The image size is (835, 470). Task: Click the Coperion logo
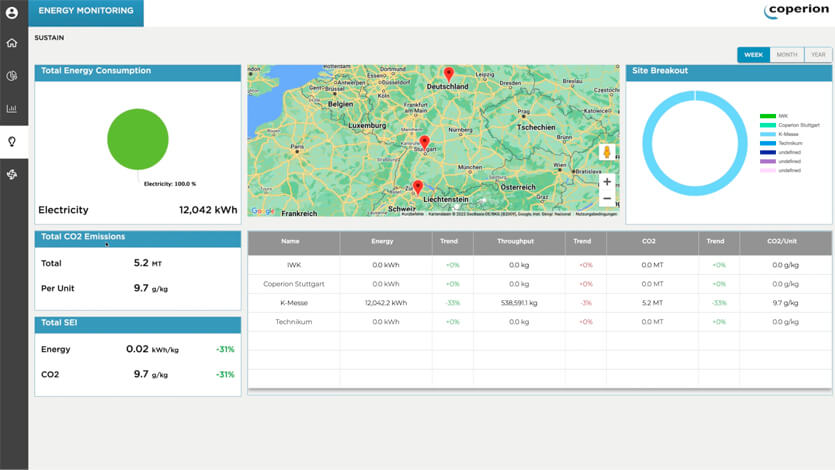795,11
